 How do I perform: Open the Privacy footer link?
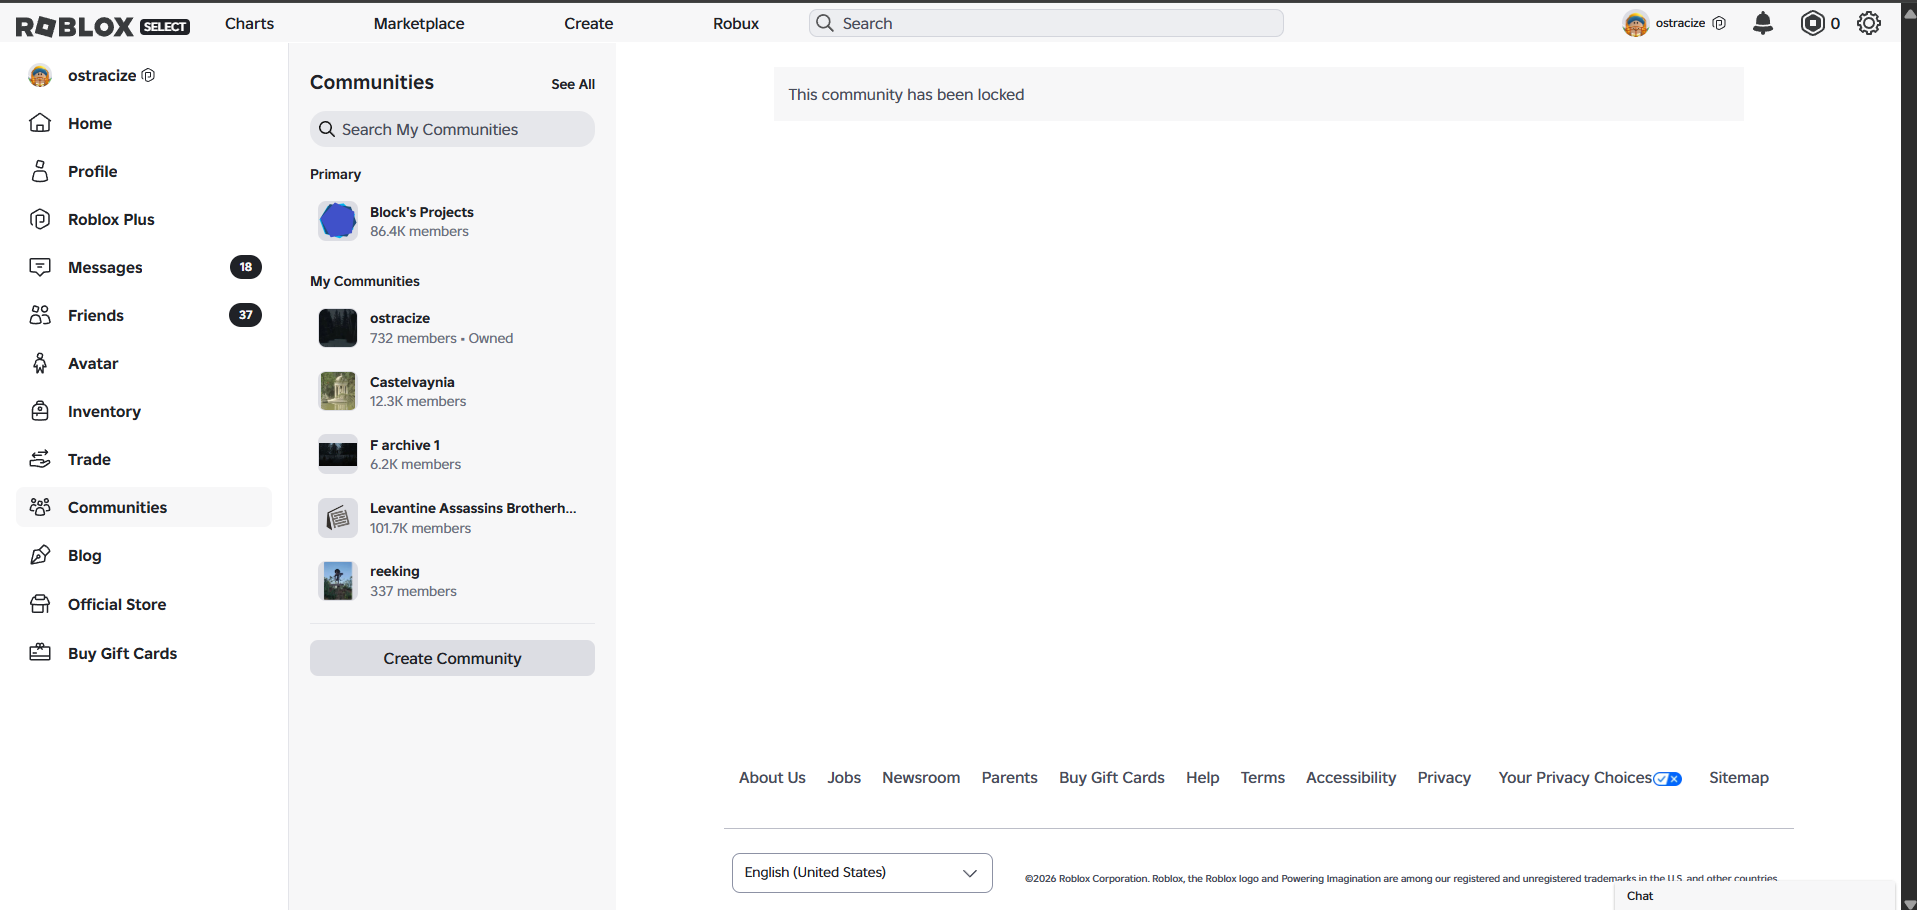tap(1444, 778)
